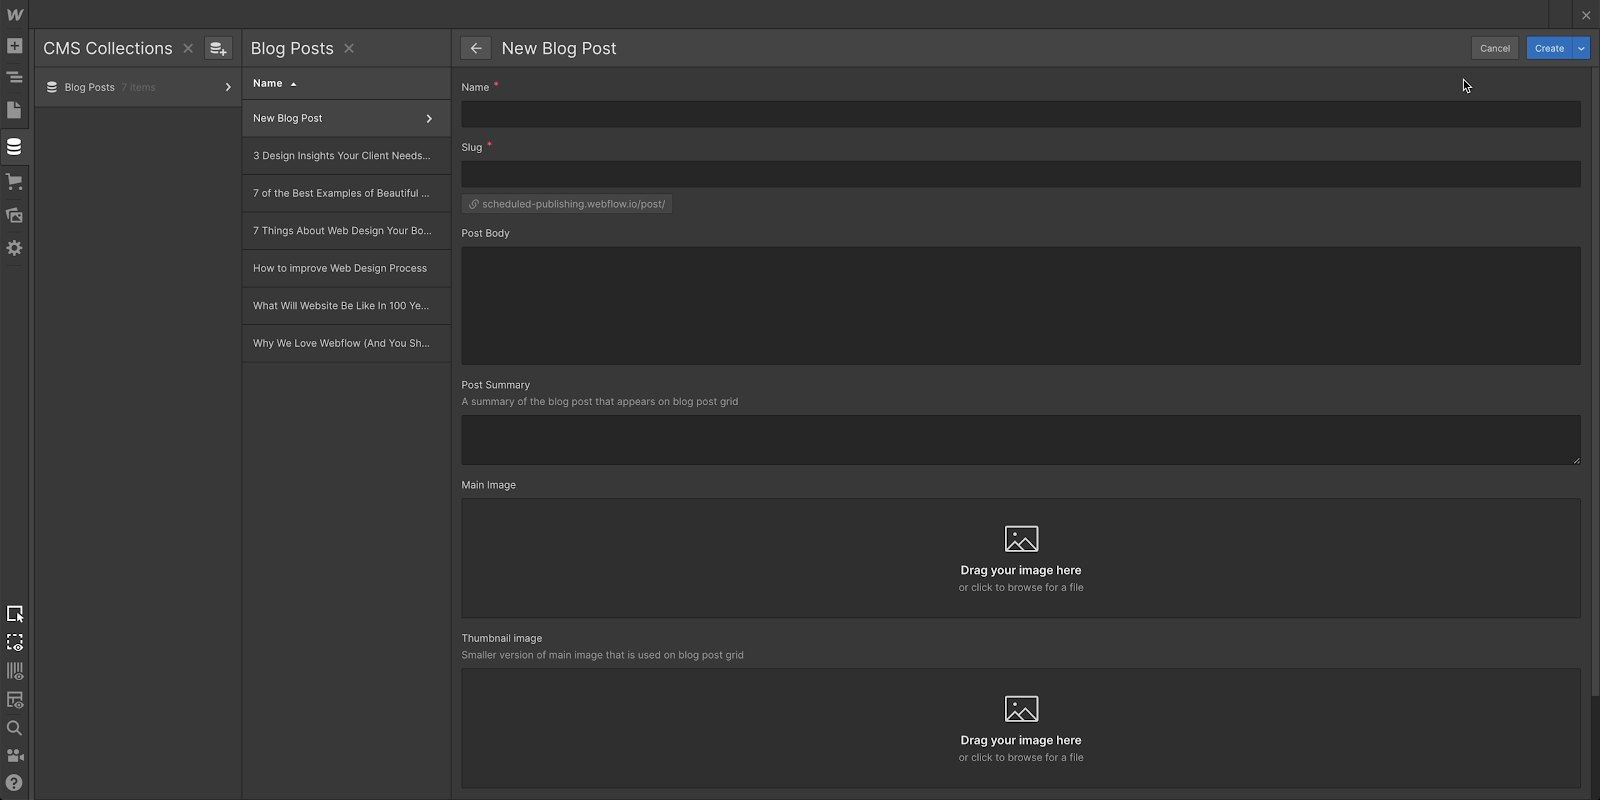Open the Assets panel
This screenshot has width=1600, height=800.
click(x=14, y=215)
